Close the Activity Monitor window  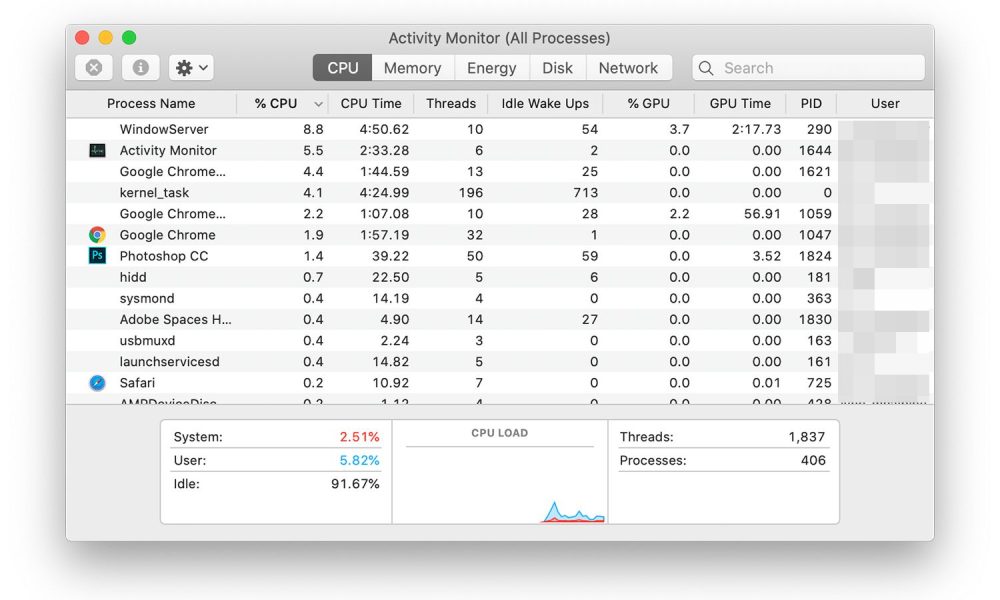click(x=82, y=38)
